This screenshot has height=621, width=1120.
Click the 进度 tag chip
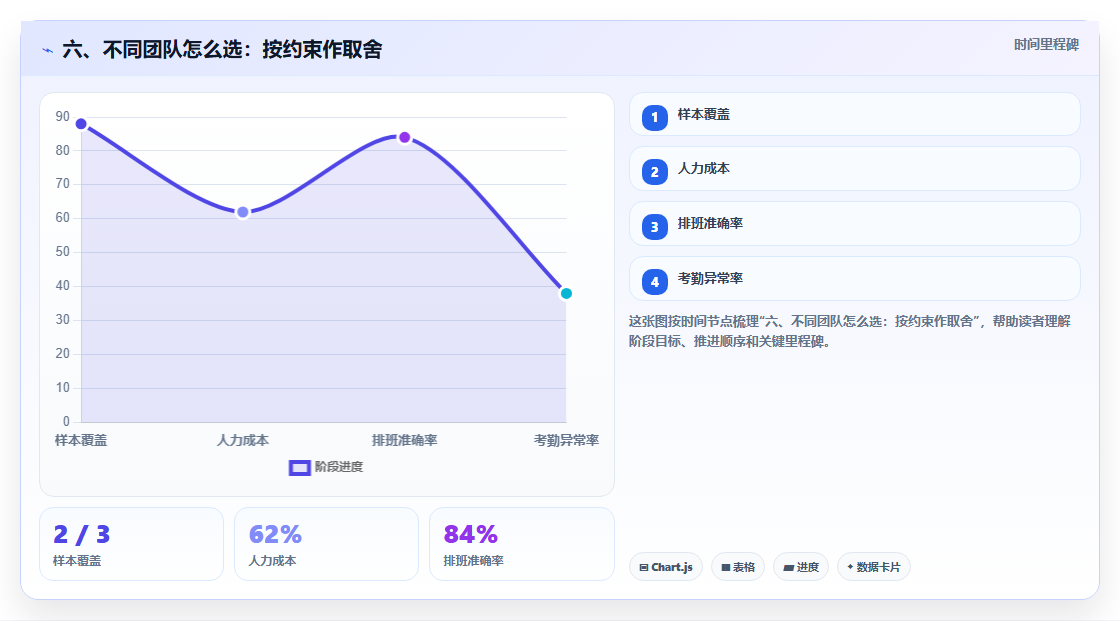[801, 567]
